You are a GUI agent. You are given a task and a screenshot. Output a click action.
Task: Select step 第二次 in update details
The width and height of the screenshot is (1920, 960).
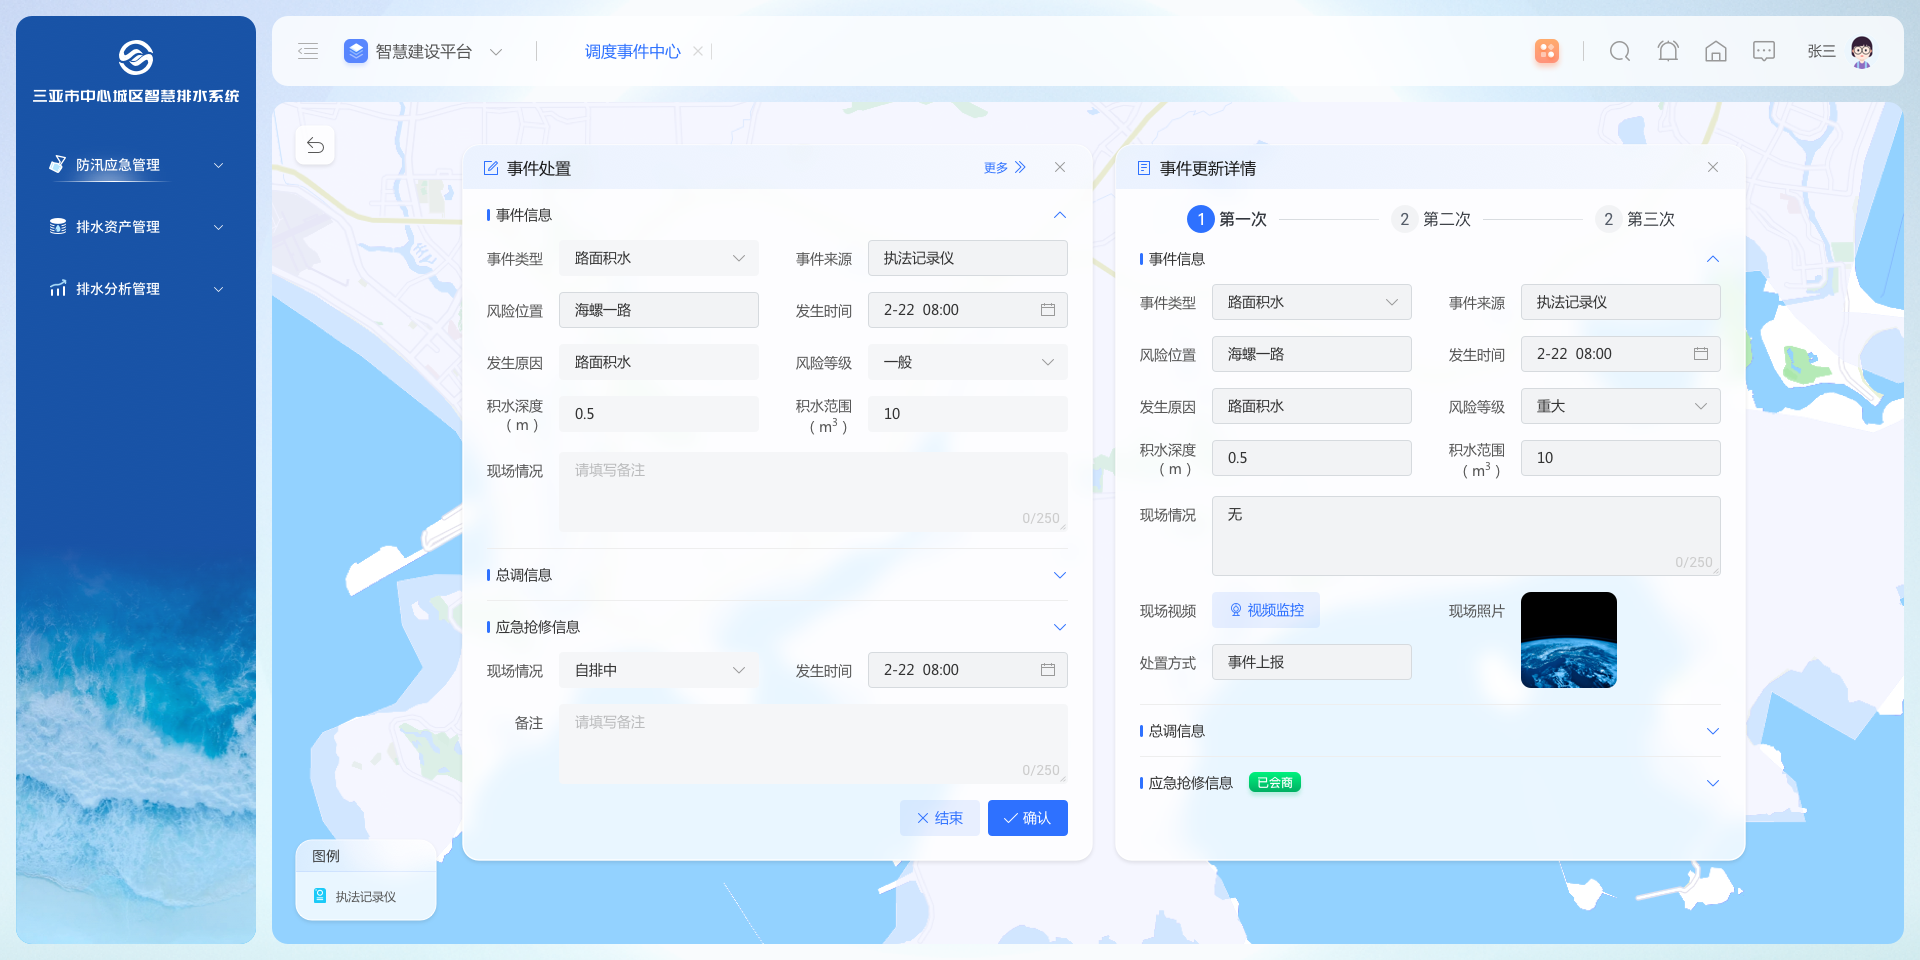[x=1431, y=219]
